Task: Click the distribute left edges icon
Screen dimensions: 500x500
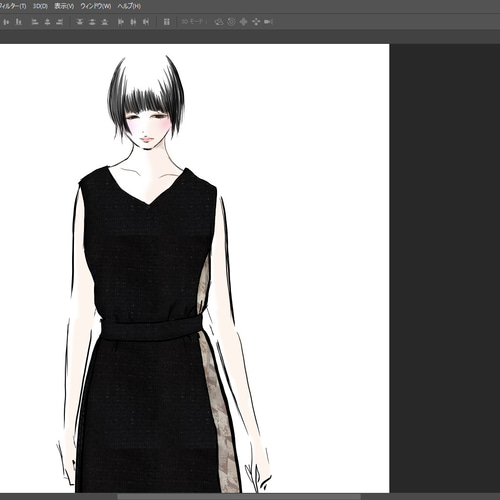Action: coord(121,22)
